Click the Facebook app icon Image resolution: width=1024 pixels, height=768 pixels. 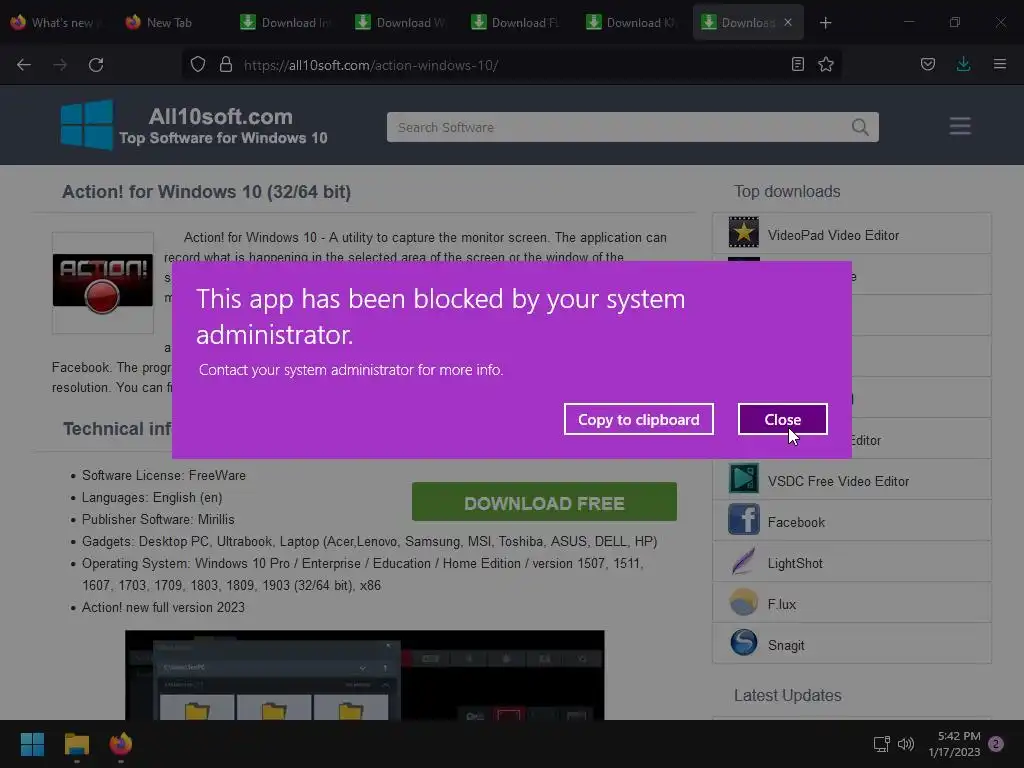coord(743,520)
